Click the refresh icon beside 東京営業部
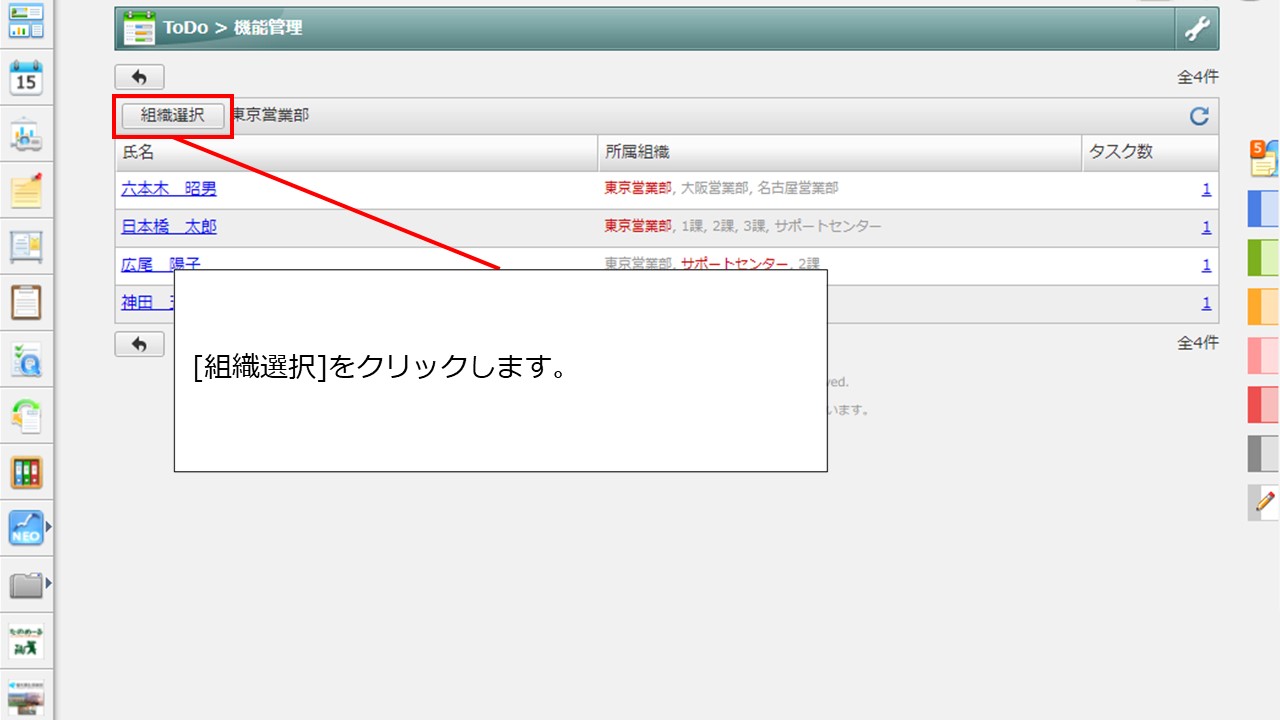This screenshot has height=720, width=1280. pos(1199,116)
